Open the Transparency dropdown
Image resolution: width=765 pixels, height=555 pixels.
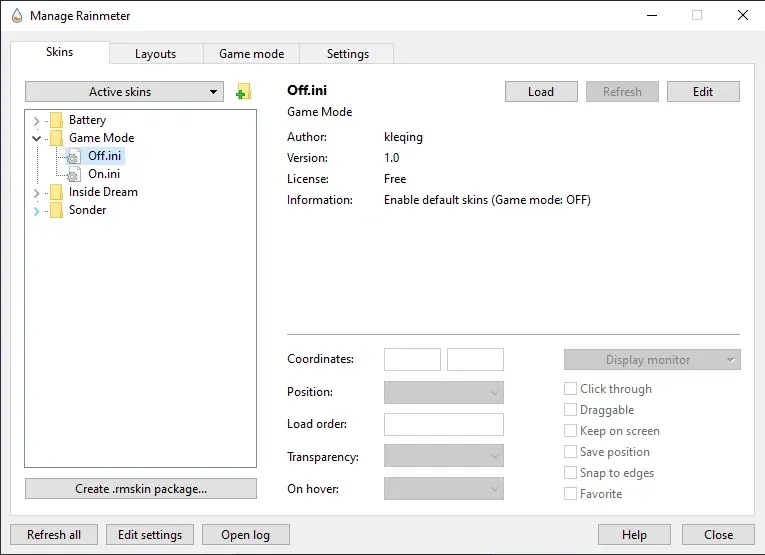pyautogui.click(x=443, y=456)
